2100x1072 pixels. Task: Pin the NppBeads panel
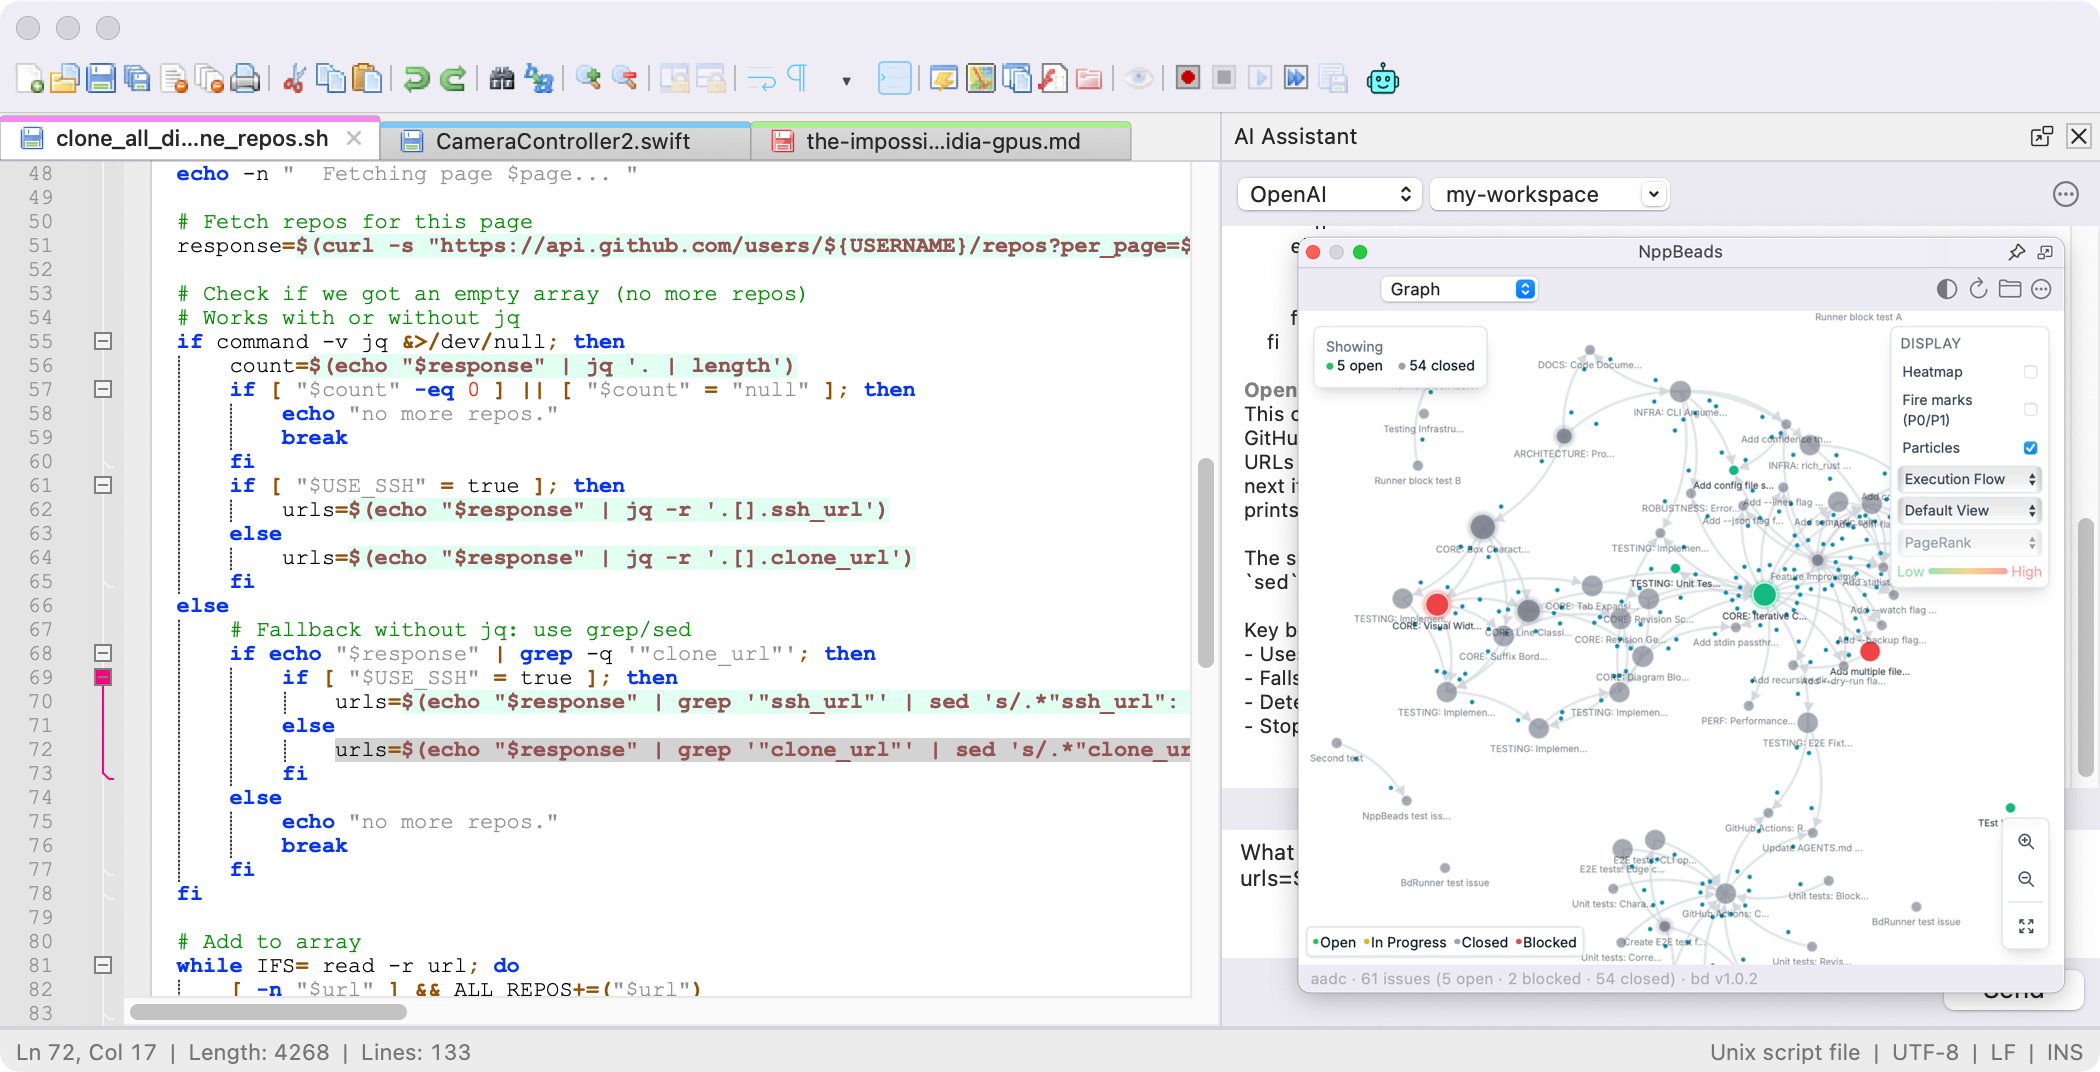(2017, 252)
